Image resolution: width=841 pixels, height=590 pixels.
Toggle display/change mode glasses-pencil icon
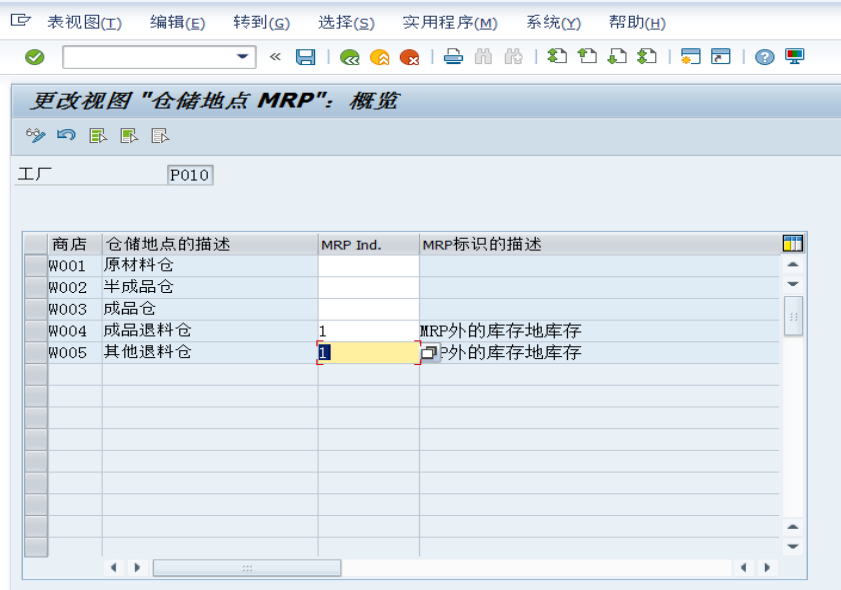tap(36, 135)
